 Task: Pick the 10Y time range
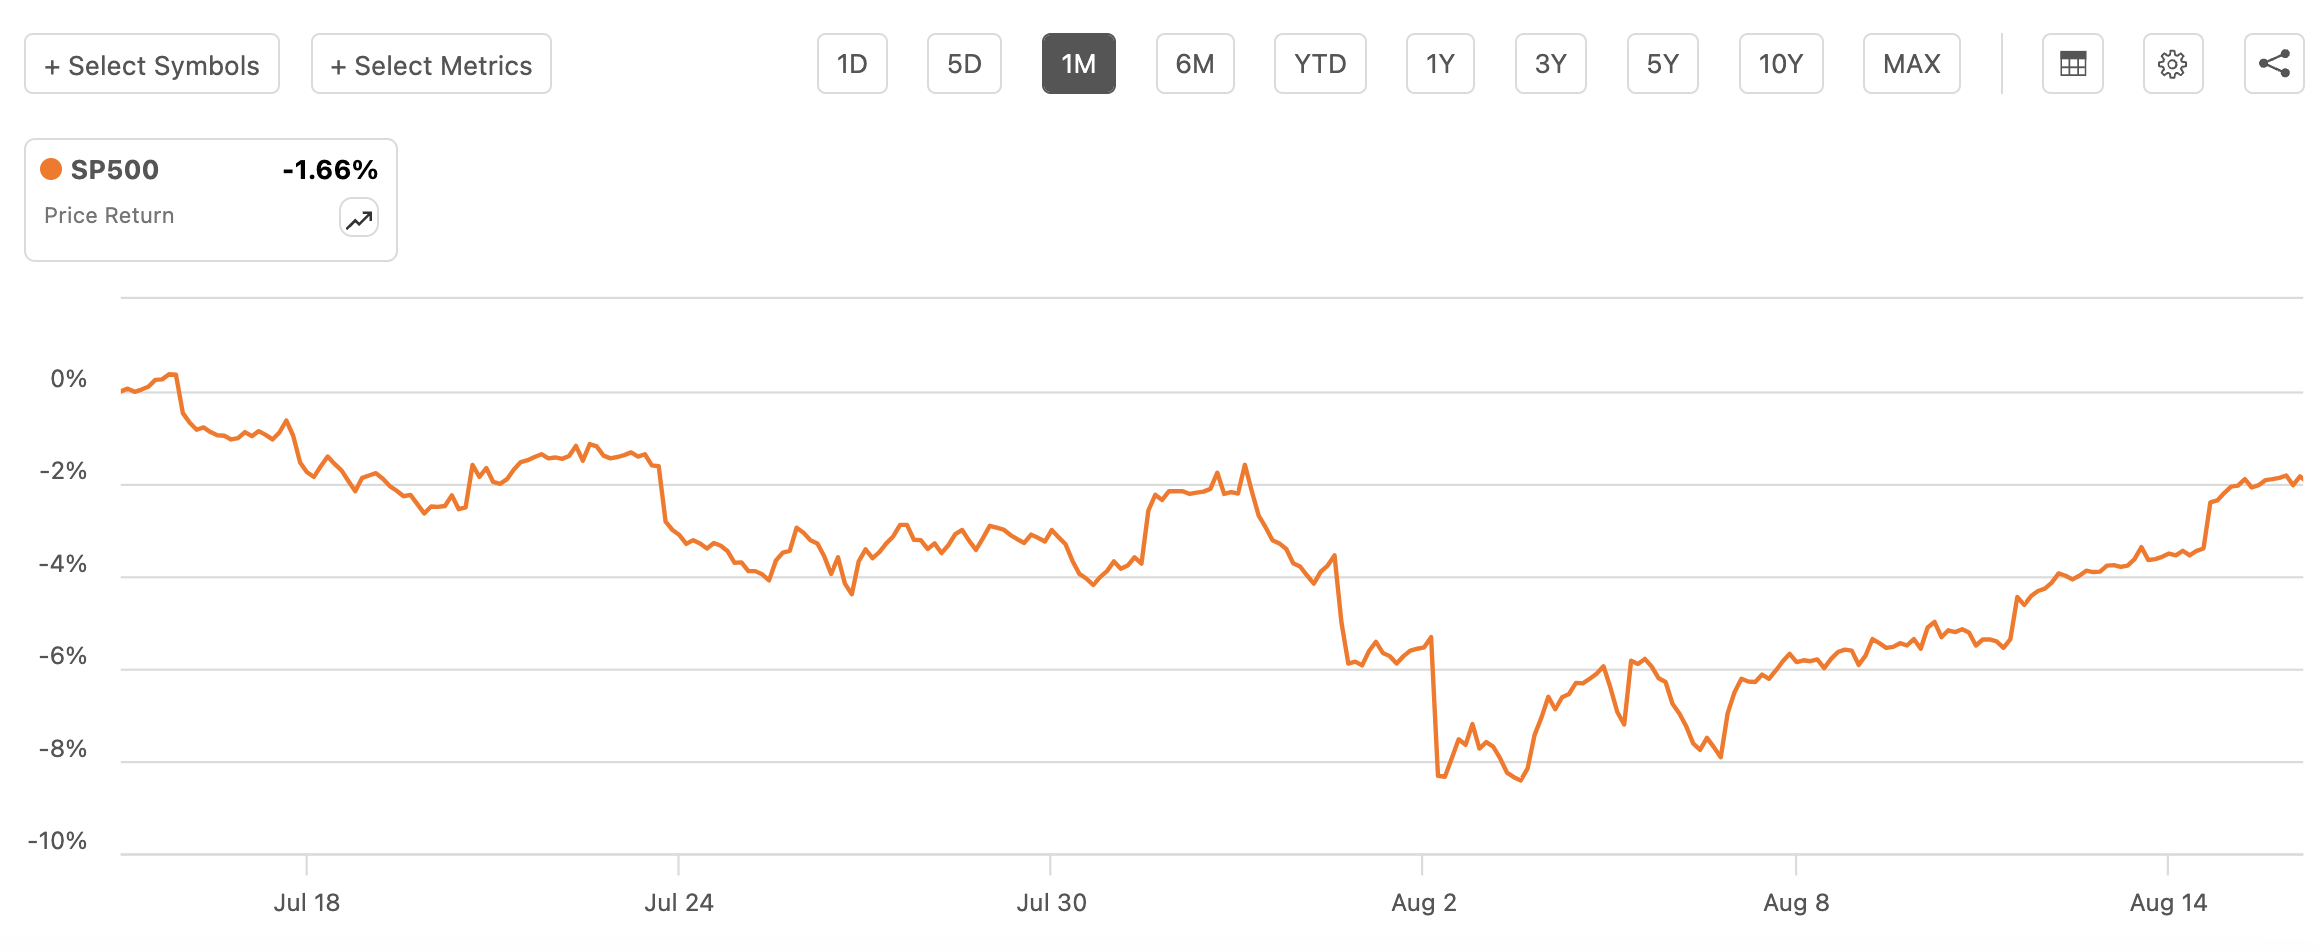click(1781, 64)
